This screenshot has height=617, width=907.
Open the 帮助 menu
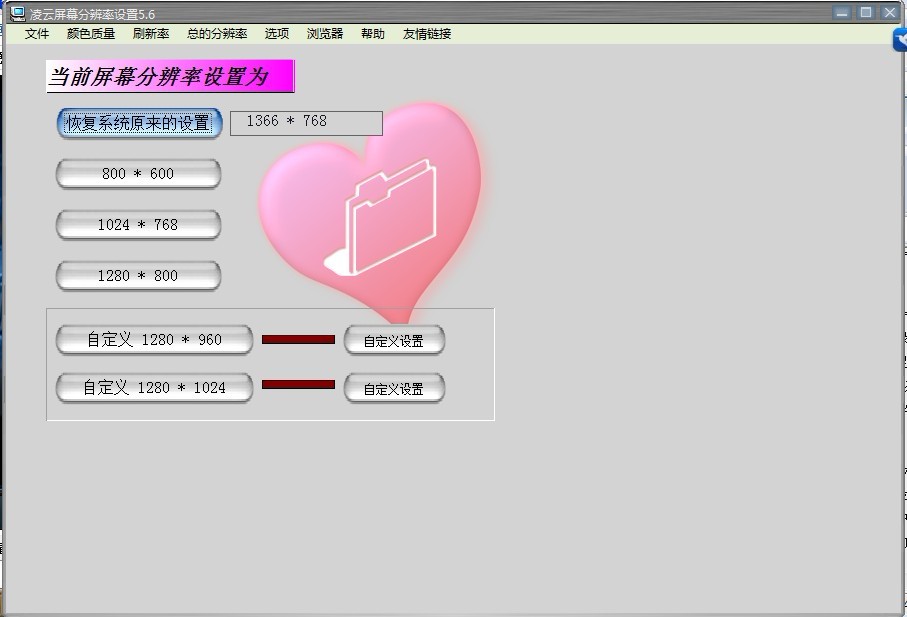373,34
